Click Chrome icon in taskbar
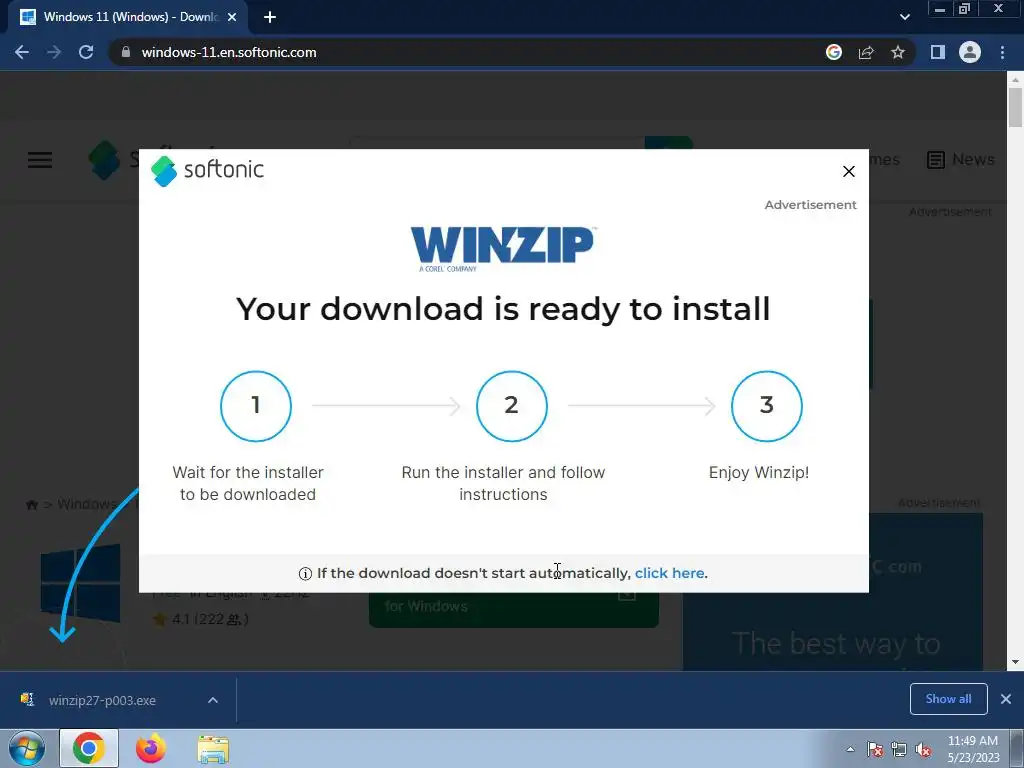This screenshot has width=1024, height=768. [x=89, y=748]
